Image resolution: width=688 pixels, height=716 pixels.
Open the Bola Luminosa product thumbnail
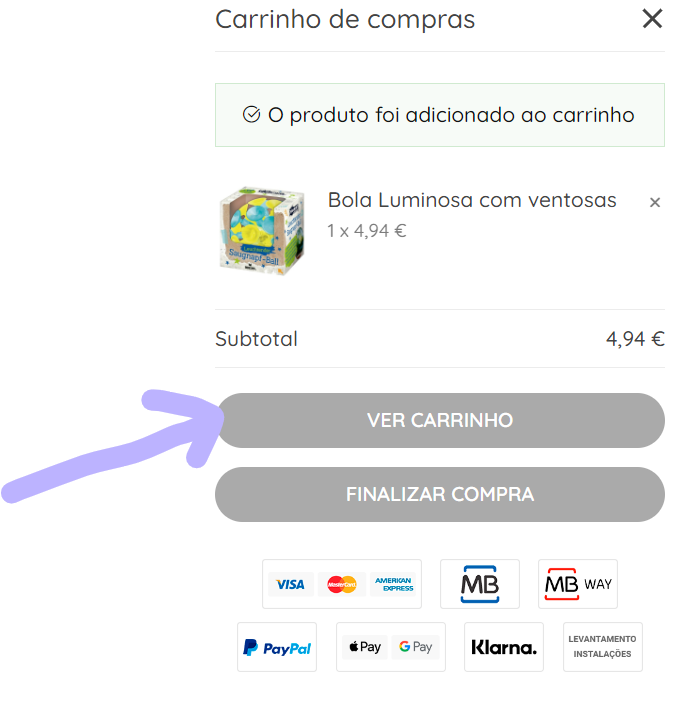pyautogui.click(x=262, y=231)
